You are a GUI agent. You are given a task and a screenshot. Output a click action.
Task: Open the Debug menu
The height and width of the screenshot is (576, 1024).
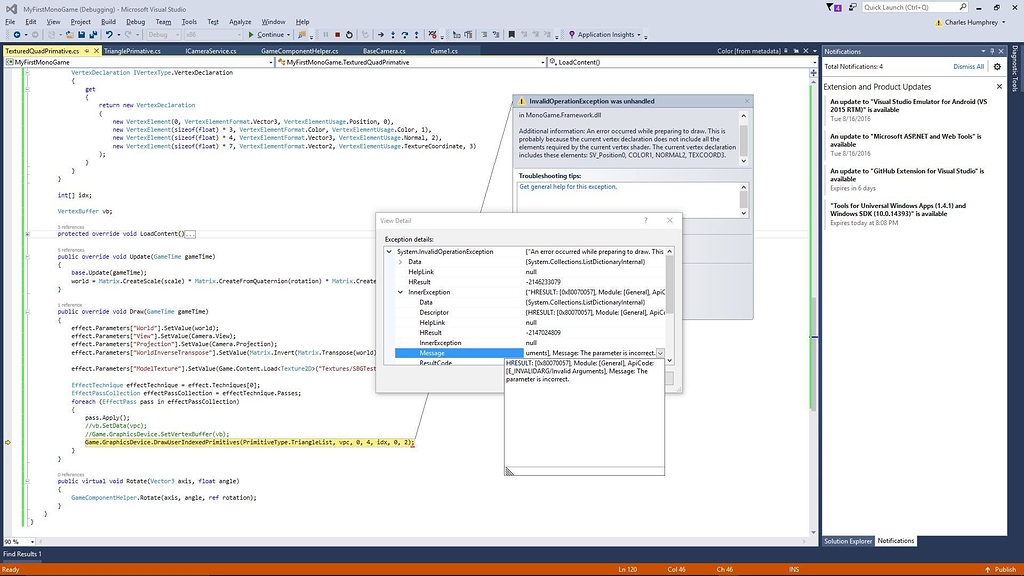pos(135,21)
